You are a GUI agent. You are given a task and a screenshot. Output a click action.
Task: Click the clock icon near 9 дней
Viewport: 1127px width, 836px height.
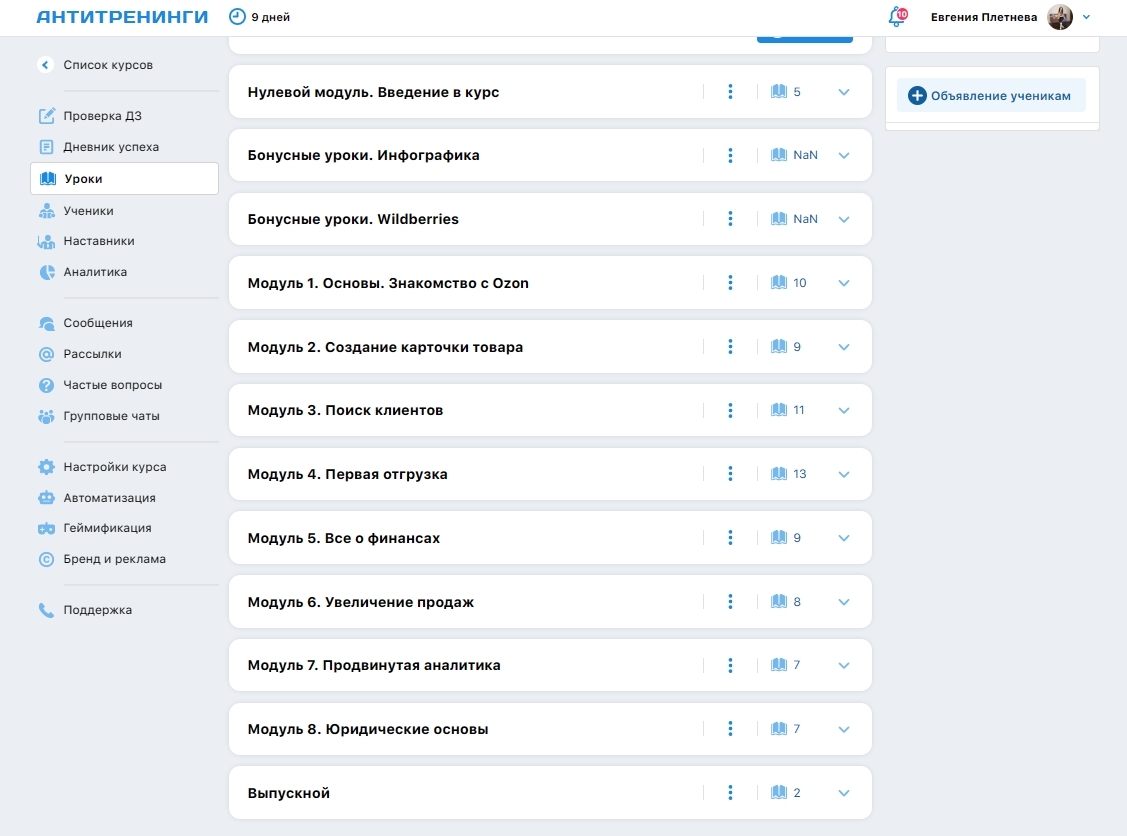pos(237,17)
